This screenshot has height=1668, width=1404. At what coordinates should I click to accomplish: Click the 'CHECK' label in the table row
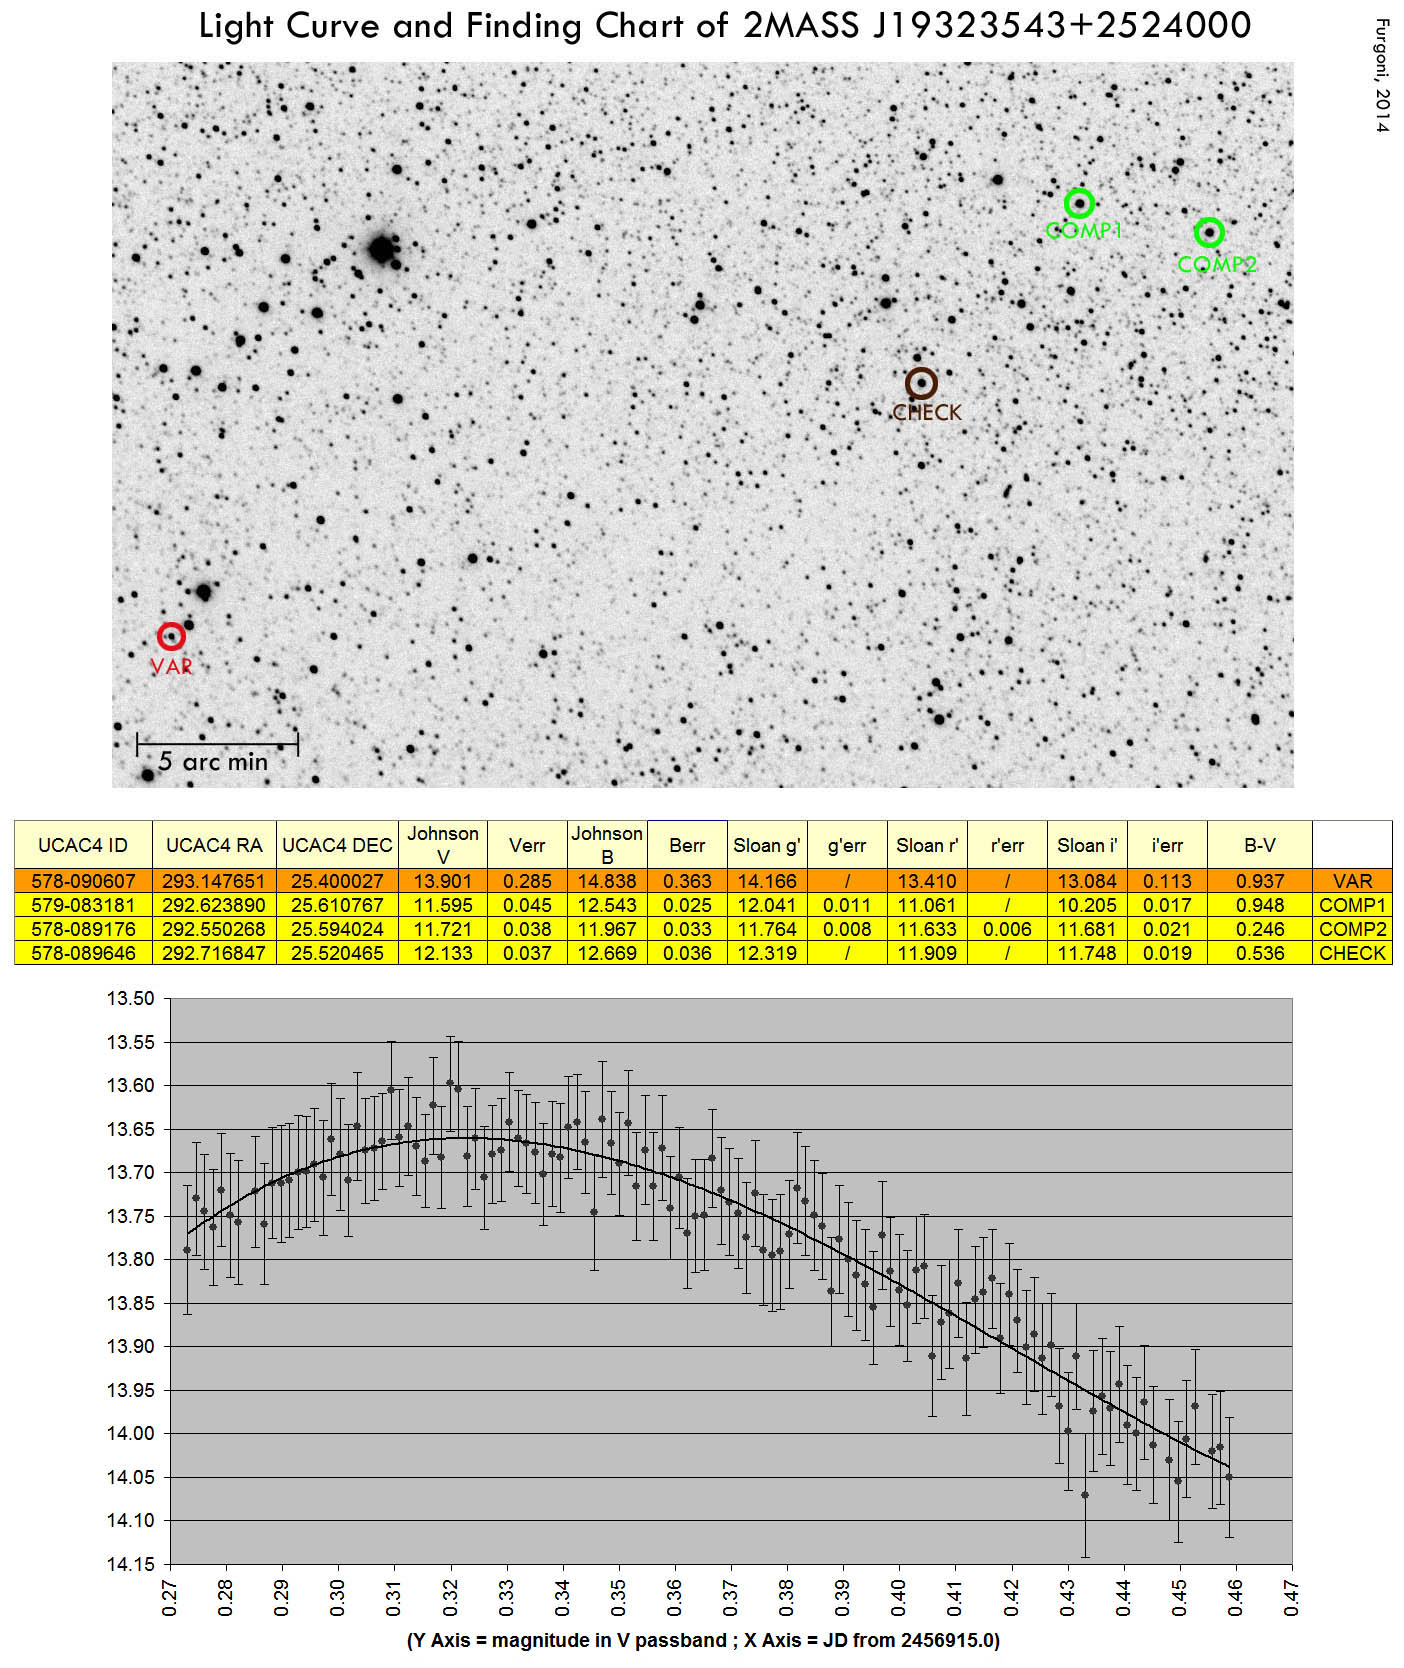(x=1352, y=953)
